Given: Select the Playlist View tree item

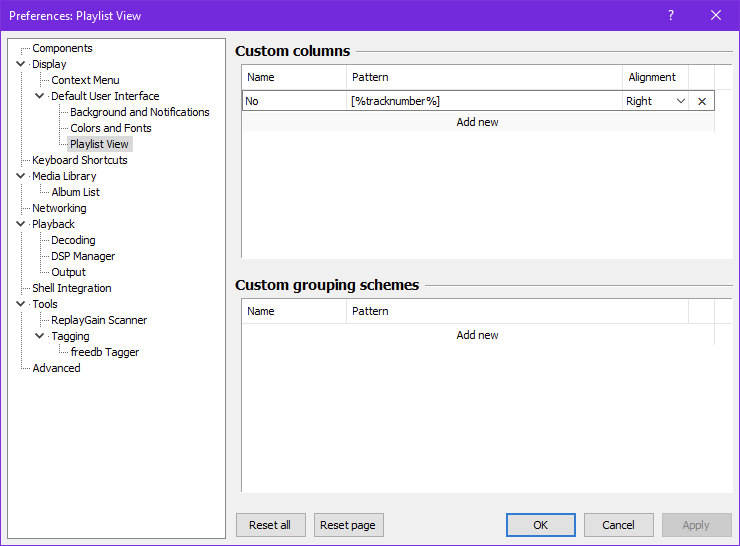Looking at the screenshot, I should coord(99,144).
